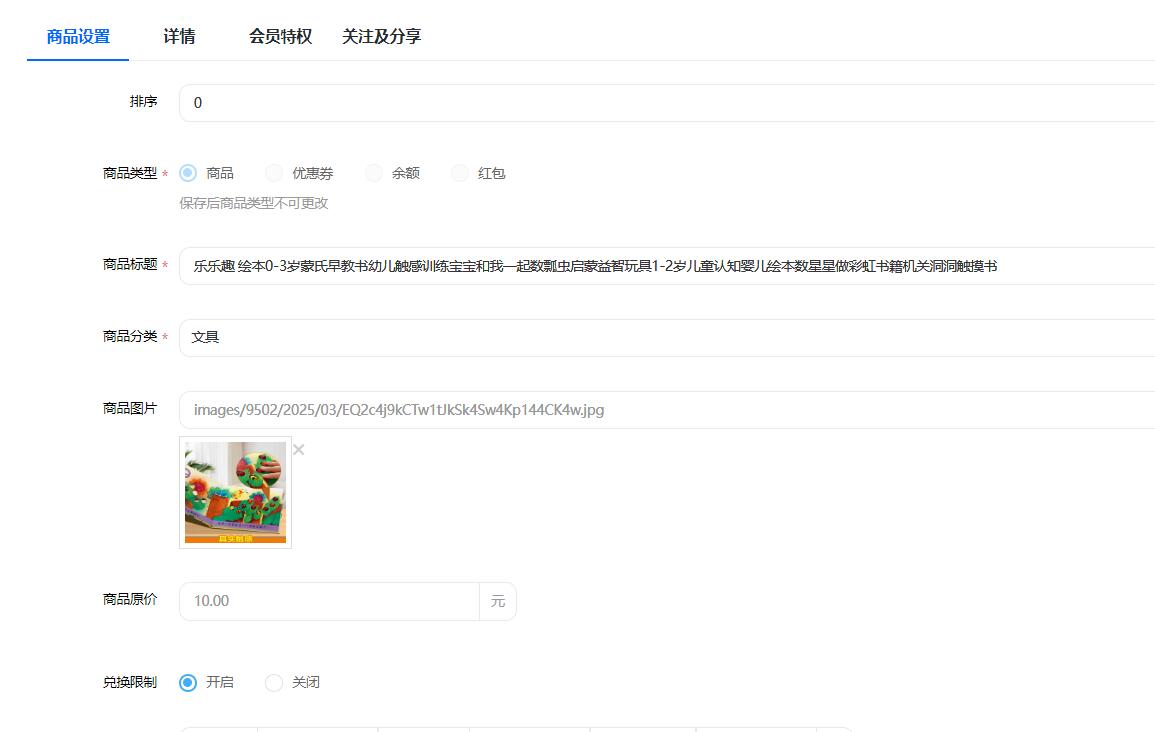Click the 商品原价 price field
The image size is (1155, 732).
(x=329, y=601)
